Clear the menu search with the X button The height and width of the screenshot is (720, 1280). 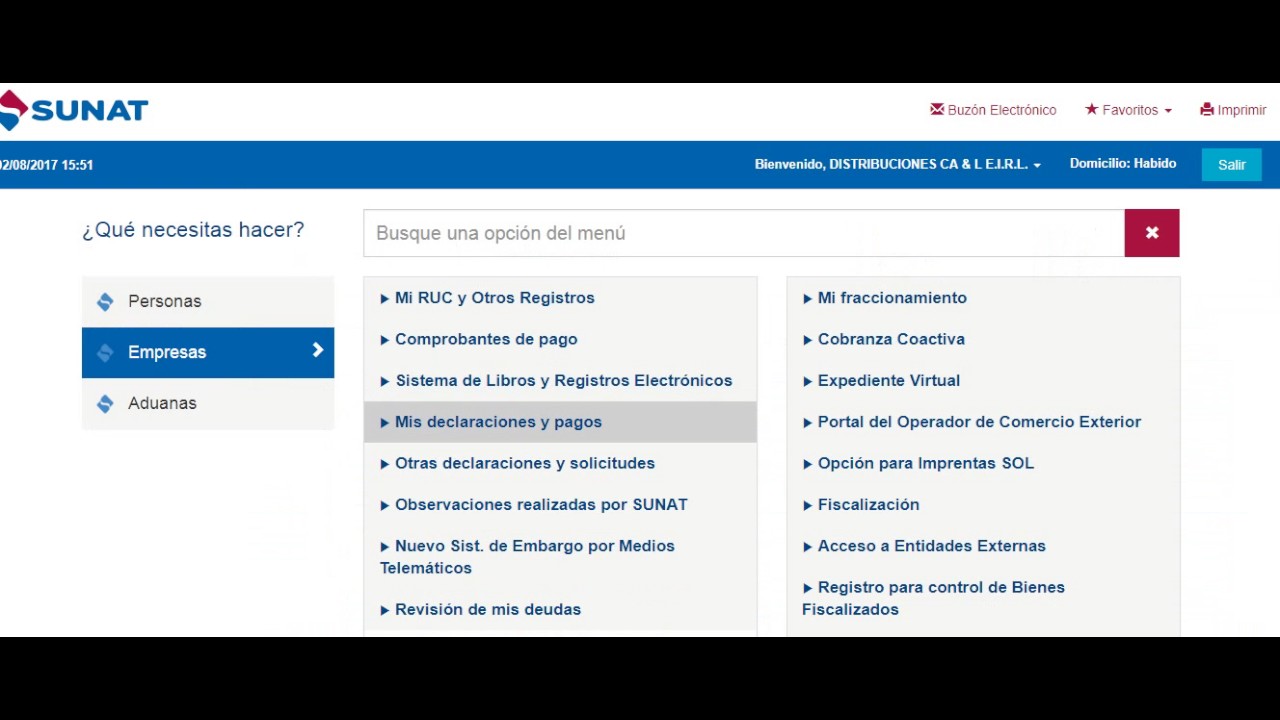click(1152, 233)
